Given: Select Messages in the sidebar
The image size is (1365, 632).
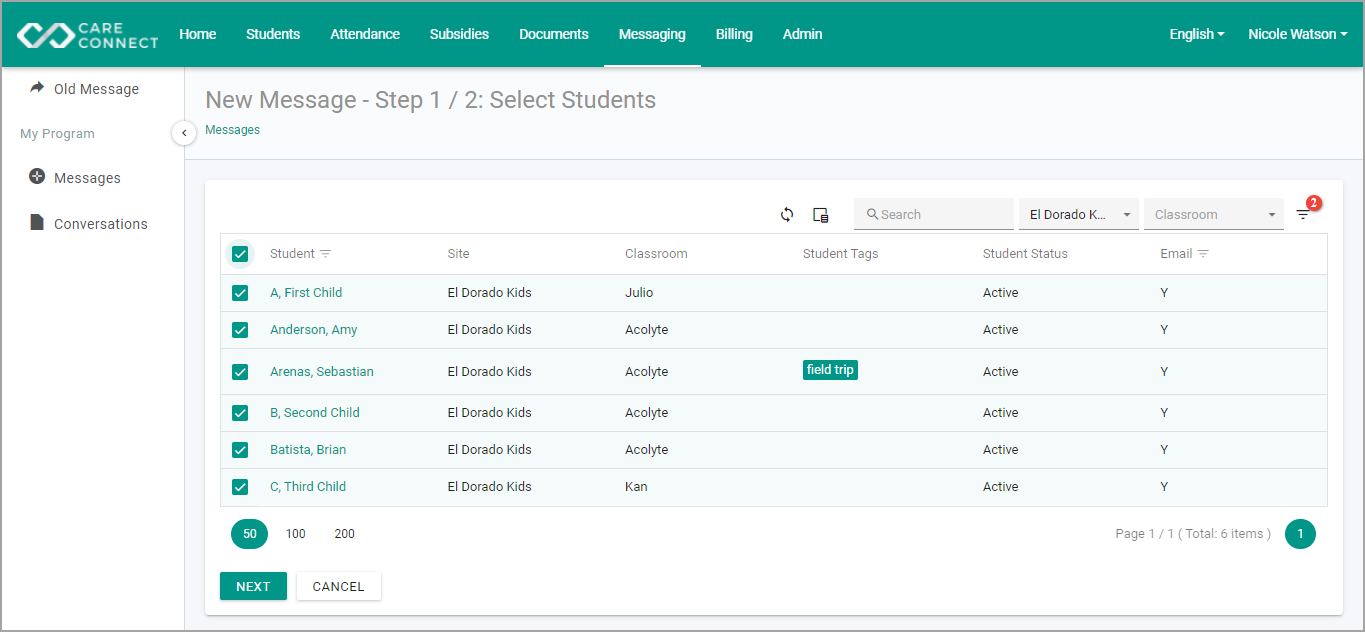Looking at the screenshot, I should tap(87, 178).
